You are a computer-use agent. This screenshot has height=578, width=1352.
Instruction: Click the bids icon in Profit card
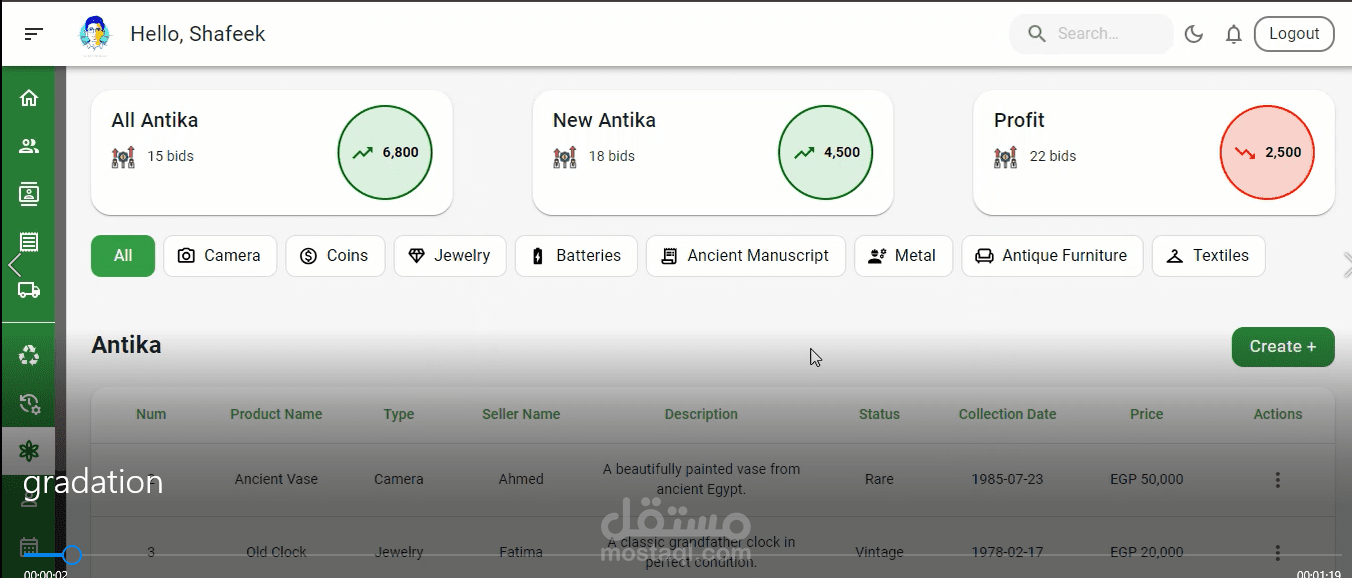pyautogui.click(x=1005, y=157)
